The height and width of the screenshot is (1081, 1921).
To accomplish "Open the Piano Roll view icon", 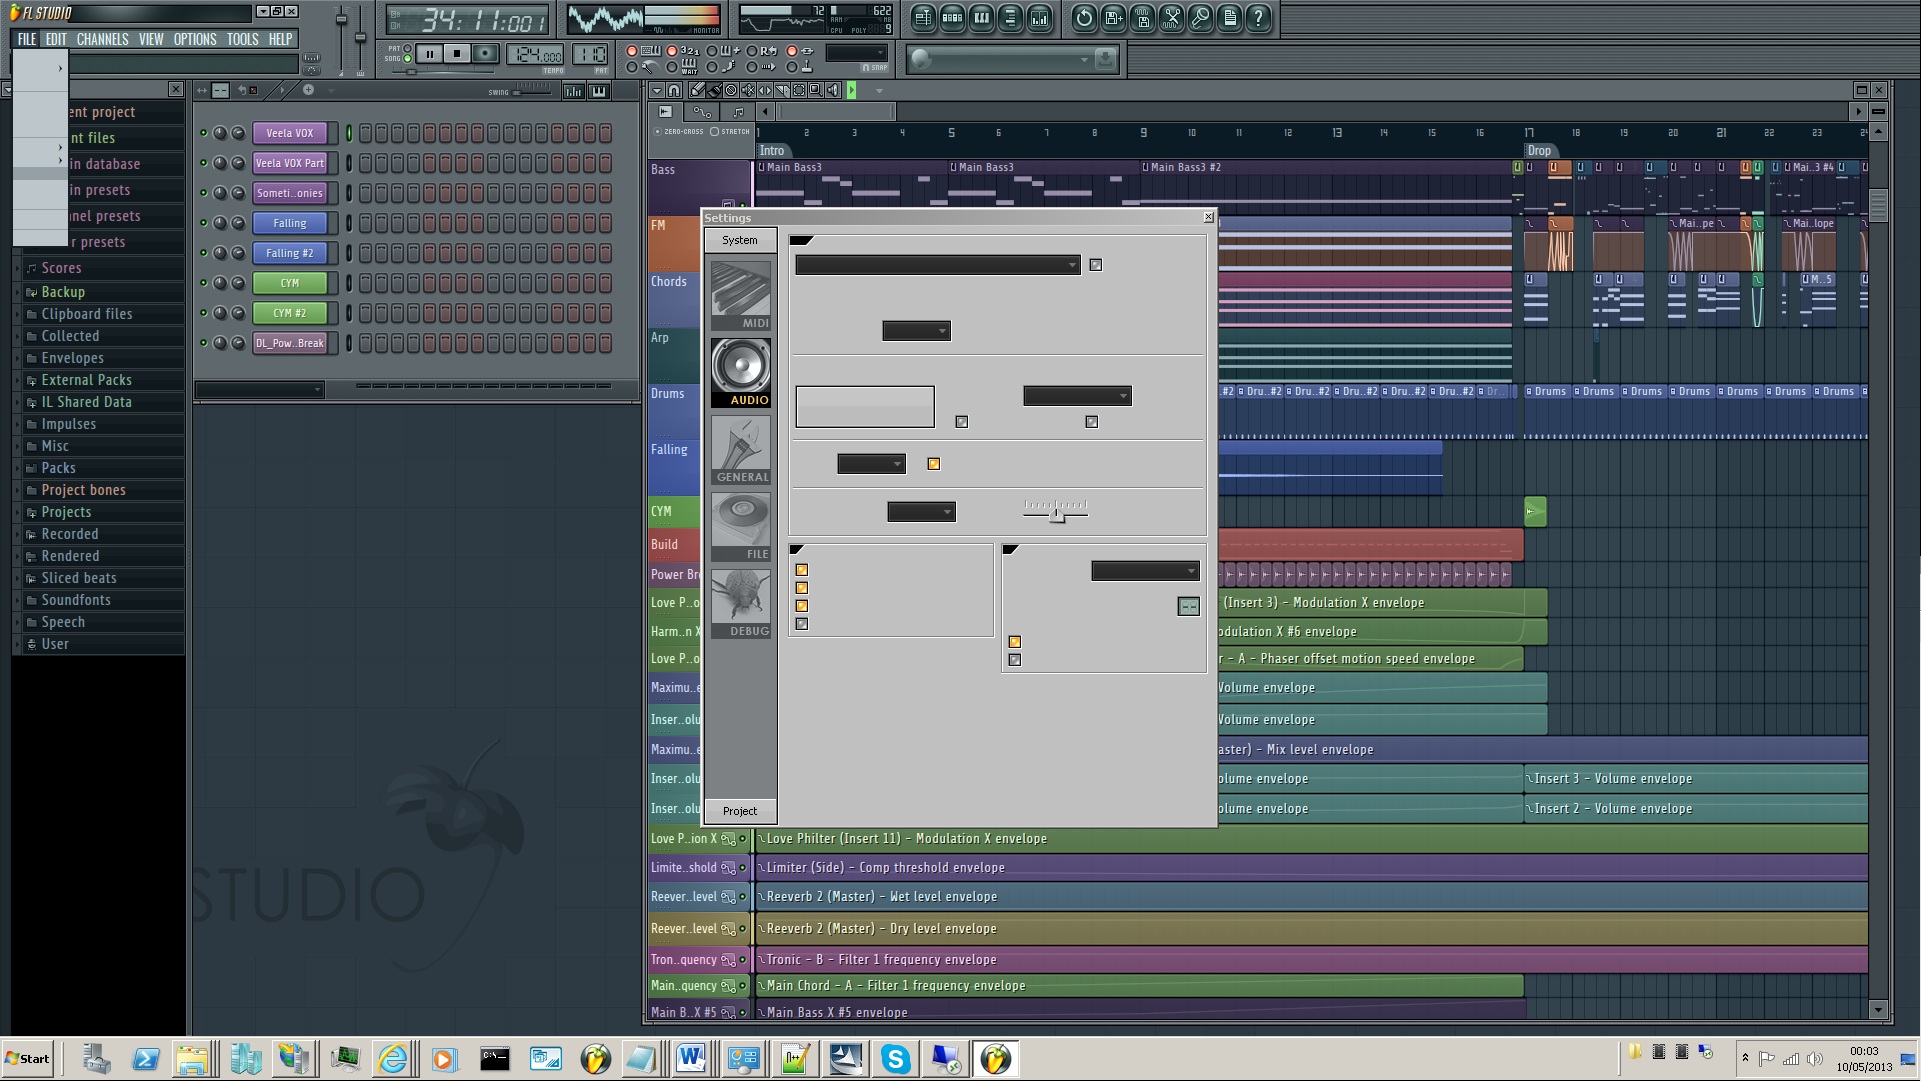I will tap(981, 18).
